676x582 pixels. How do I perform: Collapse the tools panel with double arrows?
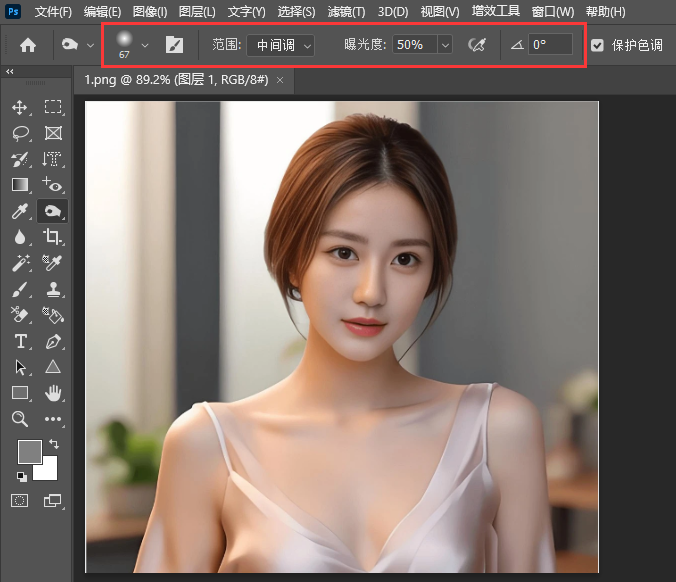tap(9, 72)
